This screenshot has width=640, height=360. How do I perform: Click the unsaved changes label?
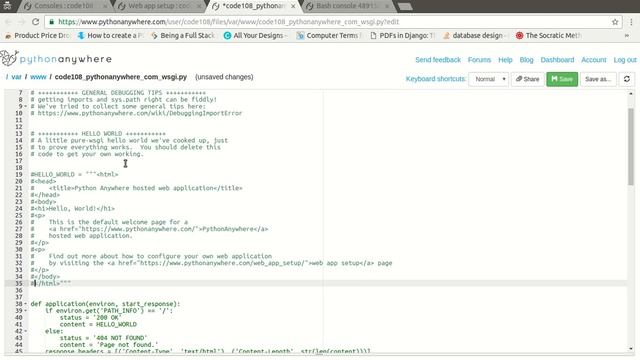coord(224,77)
